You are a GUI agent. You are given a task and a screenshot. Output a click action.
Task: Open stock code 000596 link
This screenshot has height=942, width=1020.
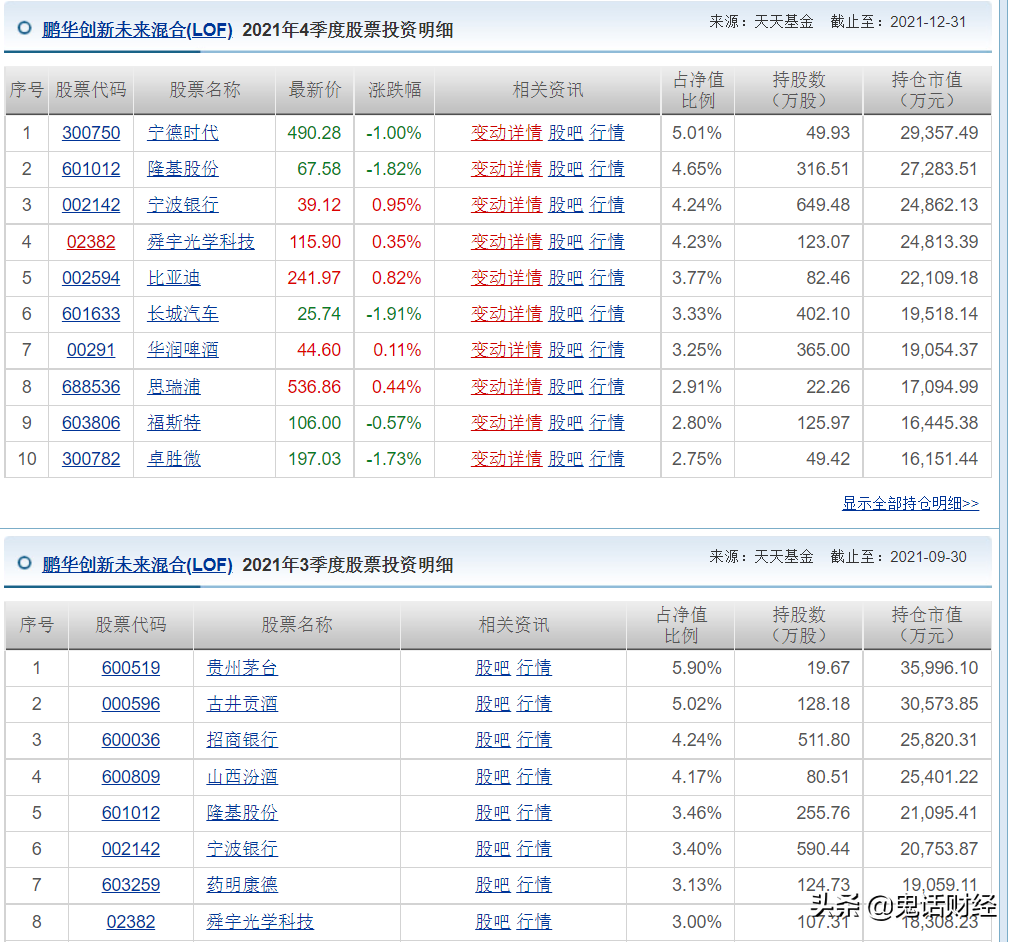coord(131,704)
